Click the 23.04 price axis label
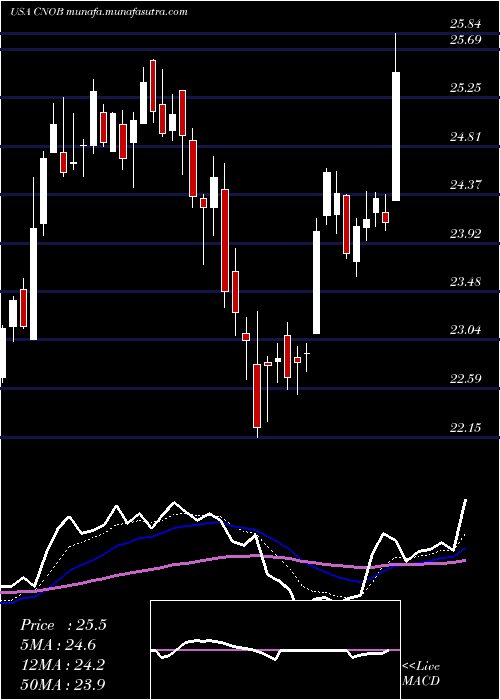 465,330
